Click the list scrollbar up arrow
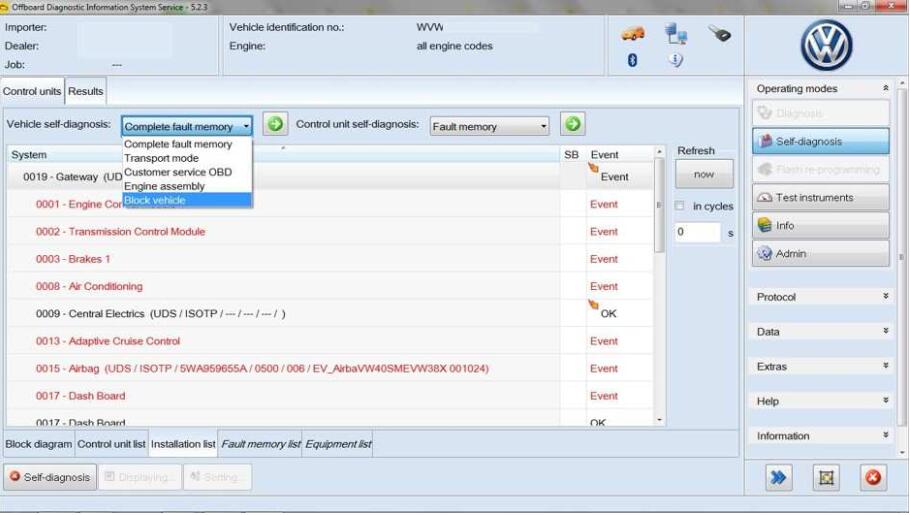 pyautogui.click(x=659, y=152)
